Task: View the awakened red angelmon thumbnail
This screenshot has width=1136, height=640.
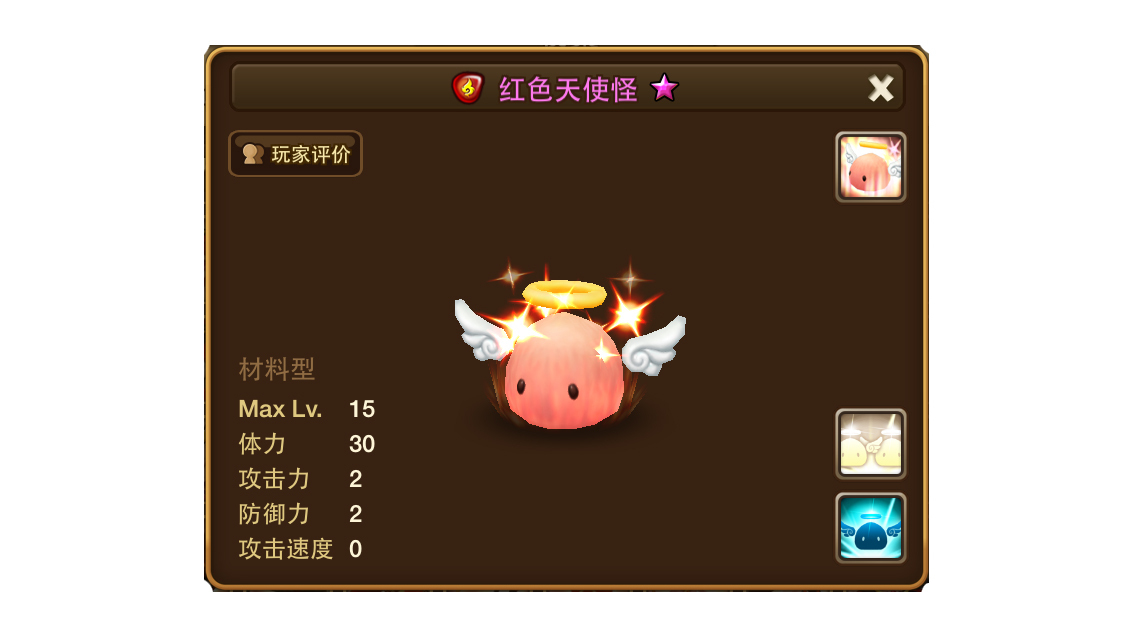Action: point(870,167)
